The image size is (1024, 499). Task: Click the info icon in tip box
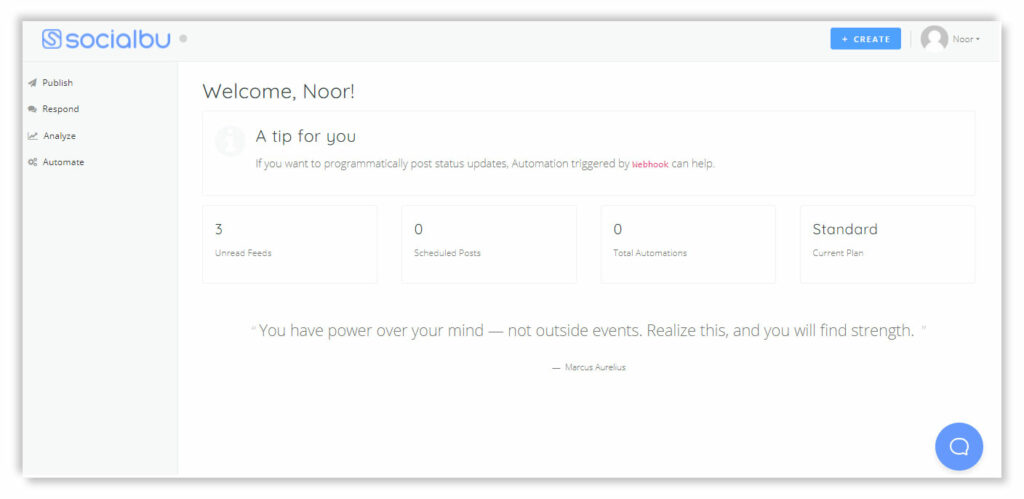[230, 141]
